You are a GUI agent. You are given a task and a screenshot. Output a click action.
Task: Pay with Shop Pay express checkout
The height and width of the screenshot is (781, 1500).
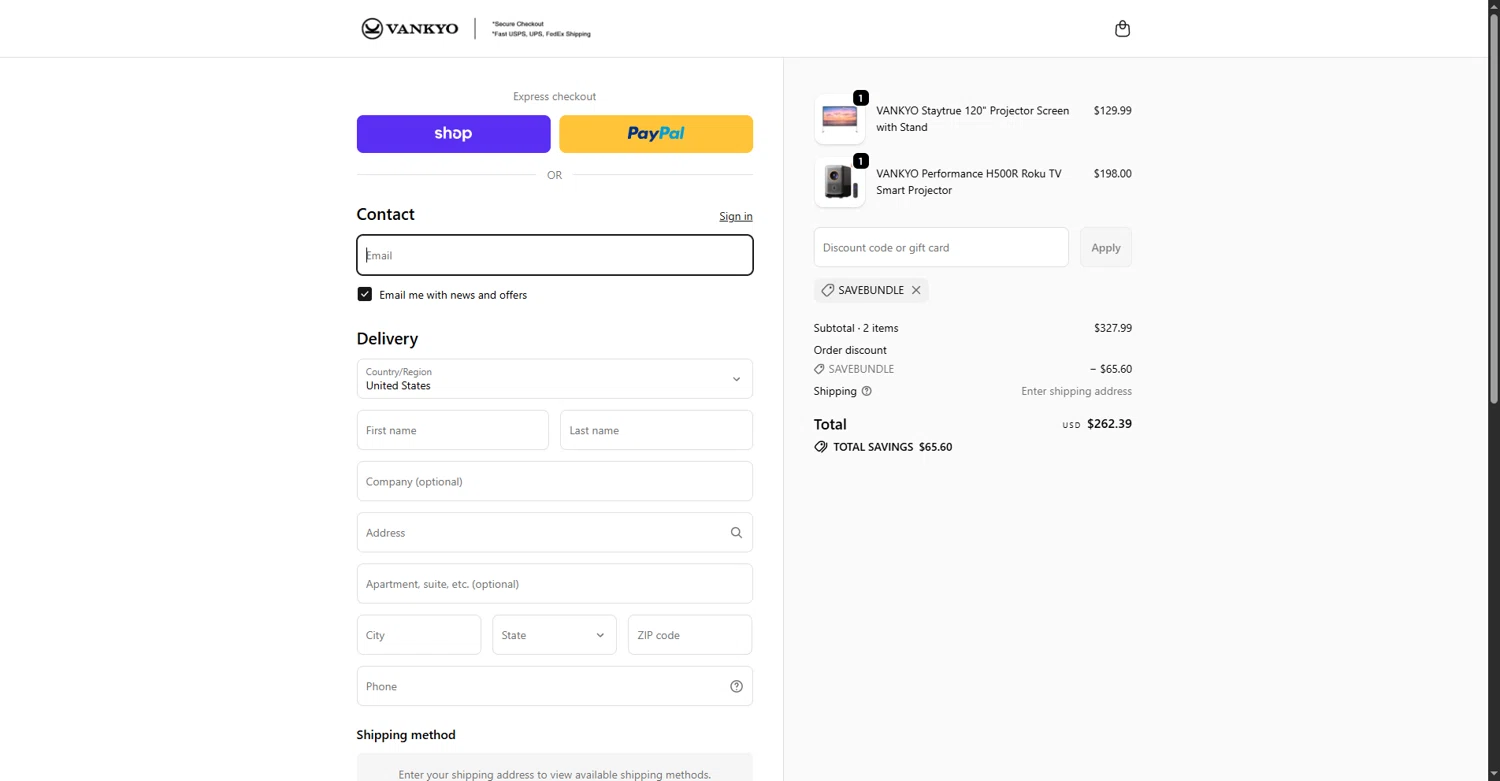[x=453, y=134]
